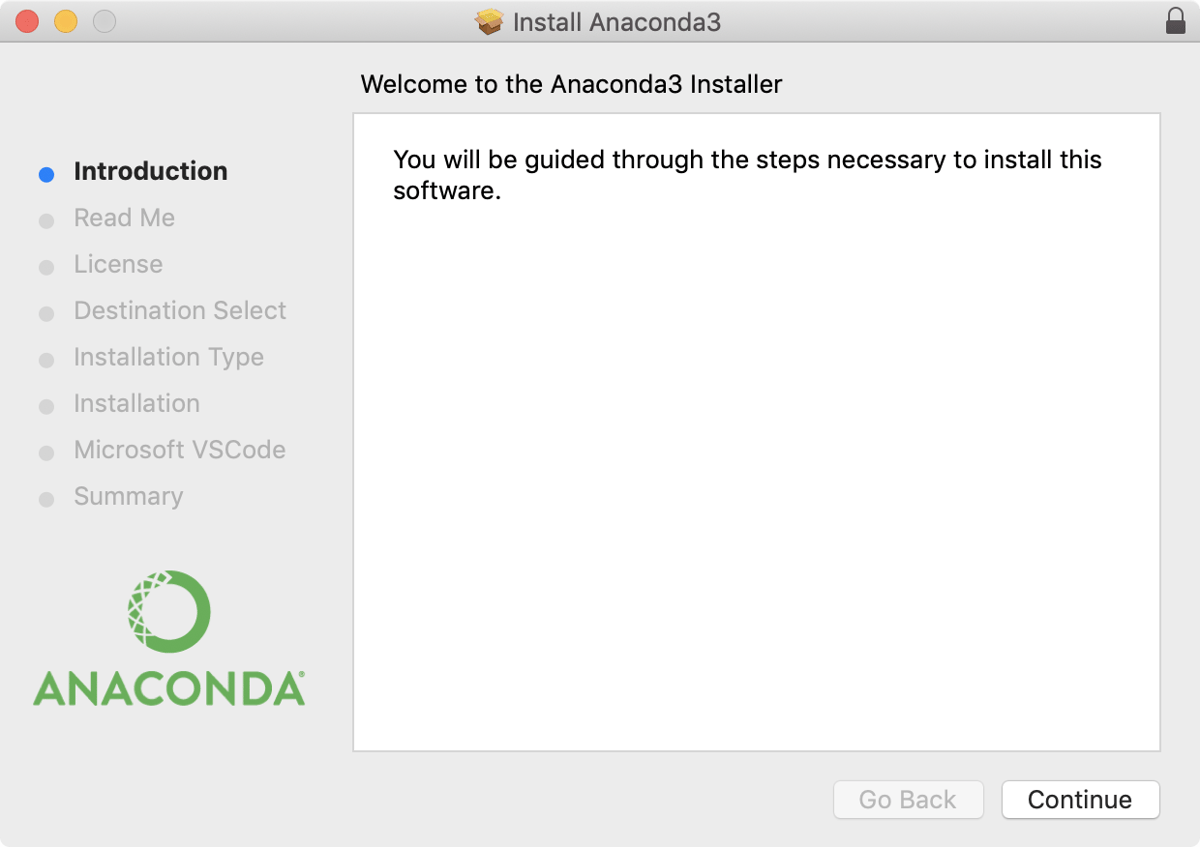The width and height of the screenshot is (1200, 847).
Task: Click the ANACONDA wordmark text
Action: [169, 688]
